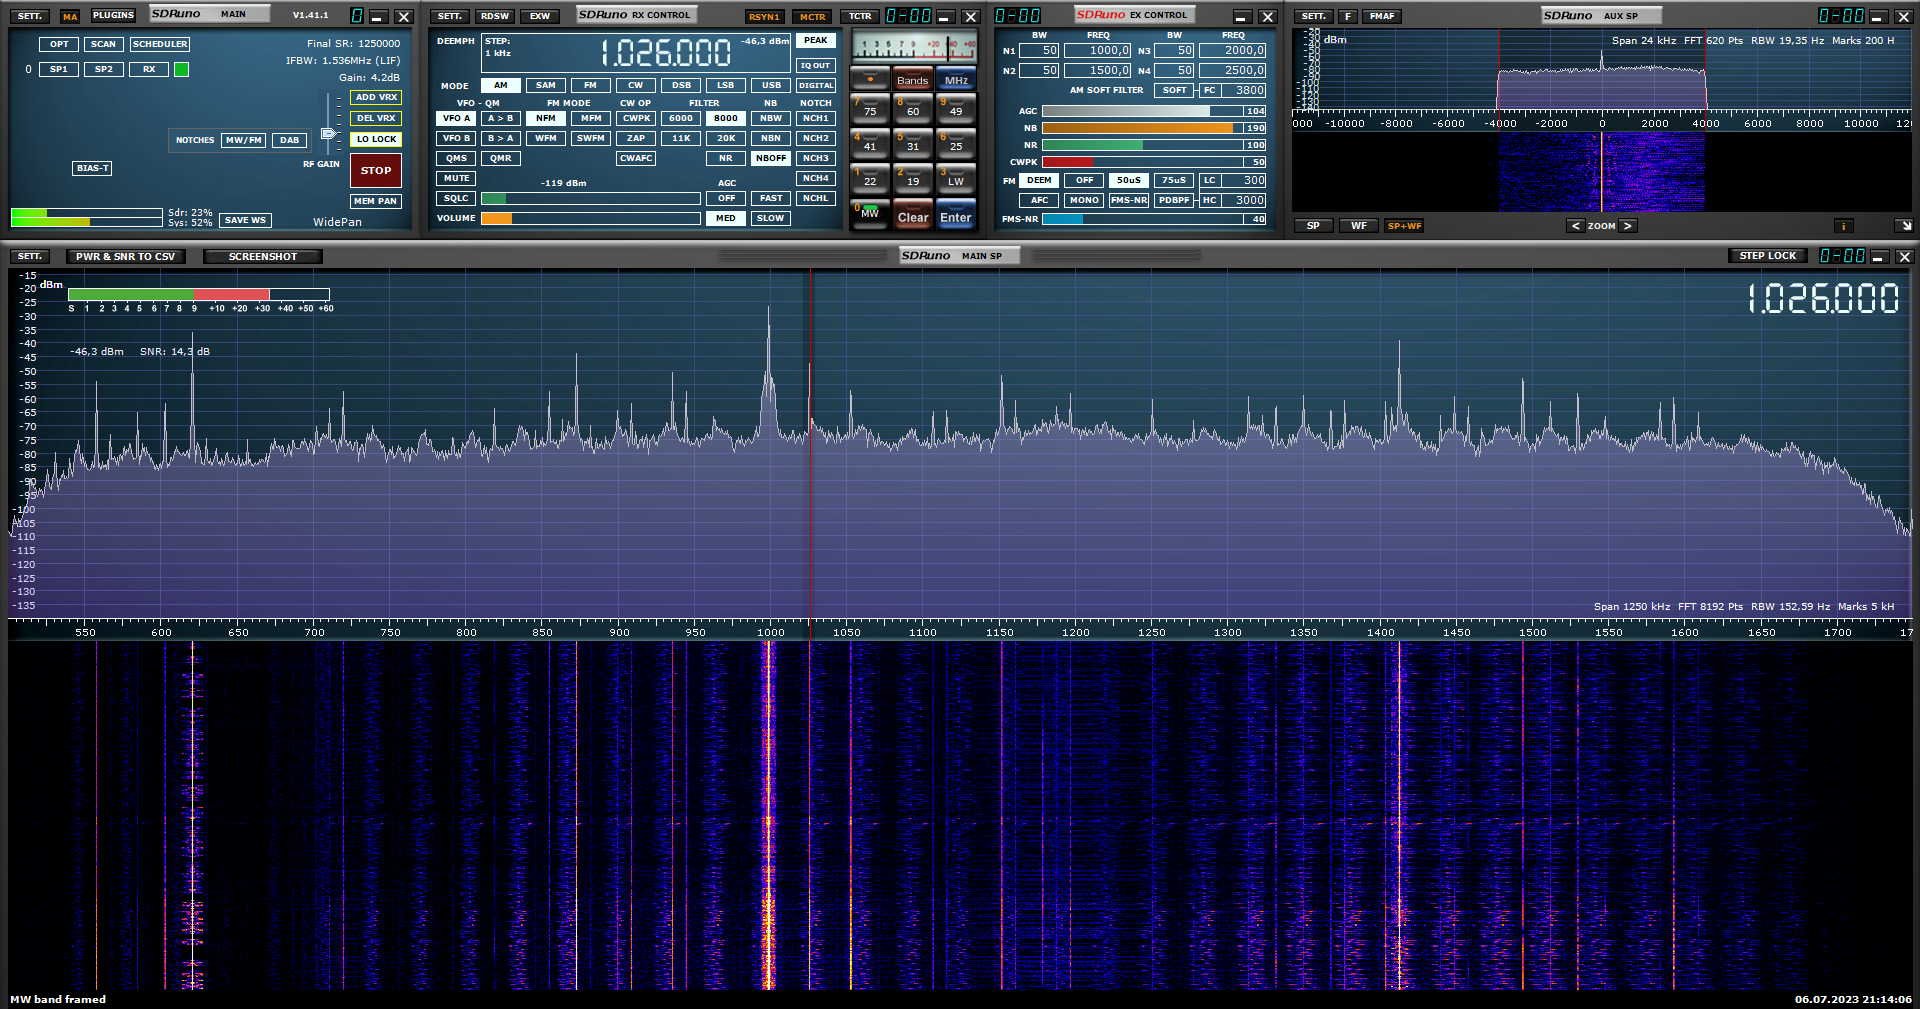Open SETT. in the Main SP panel
Viewport: 1920px width, 1009px height.
click(x=30, y=257)
